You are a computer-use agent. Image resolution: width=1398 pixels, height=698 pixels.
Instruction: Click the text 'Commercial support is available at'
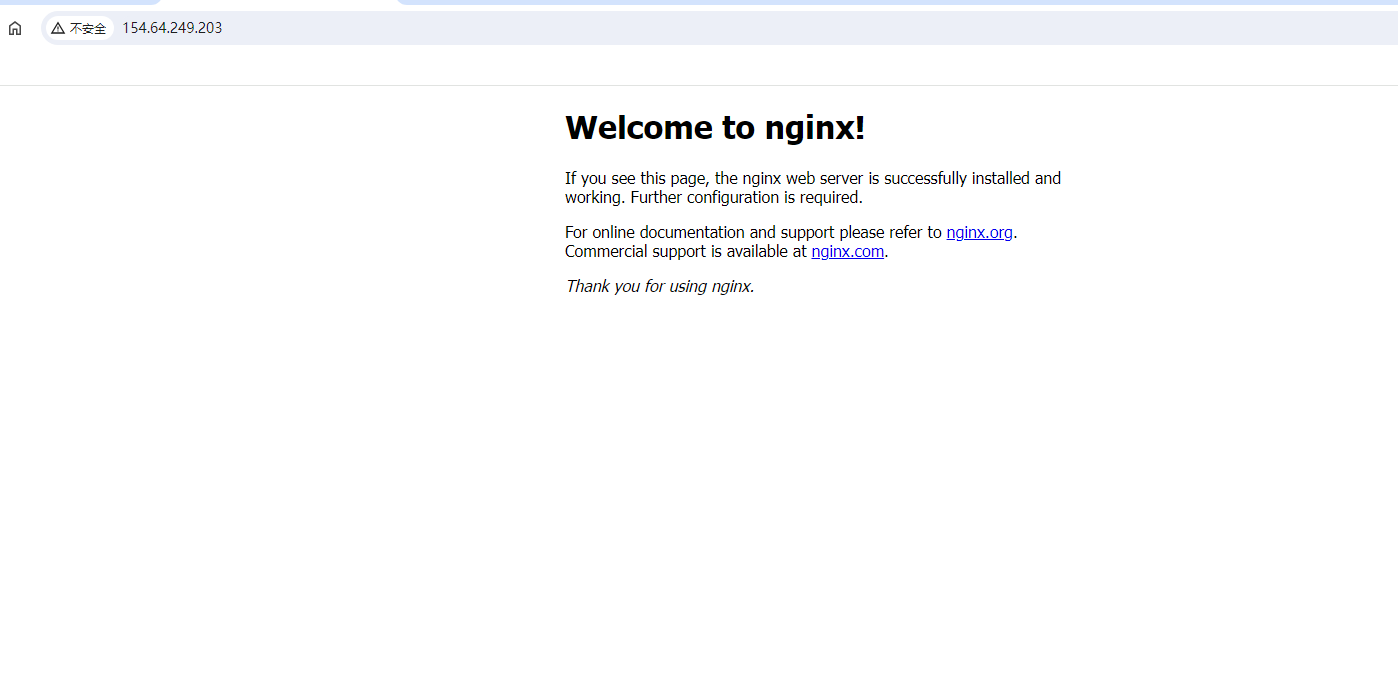click(686, 251)
